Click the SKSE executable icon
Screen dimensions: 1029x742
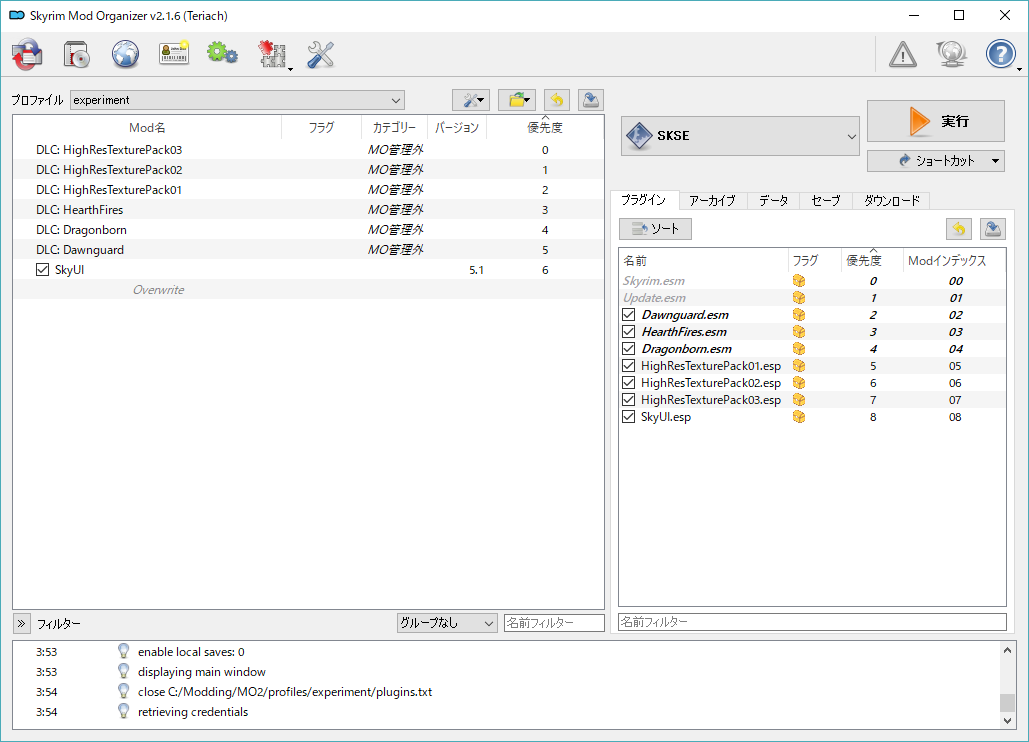[x=639, y=136]
